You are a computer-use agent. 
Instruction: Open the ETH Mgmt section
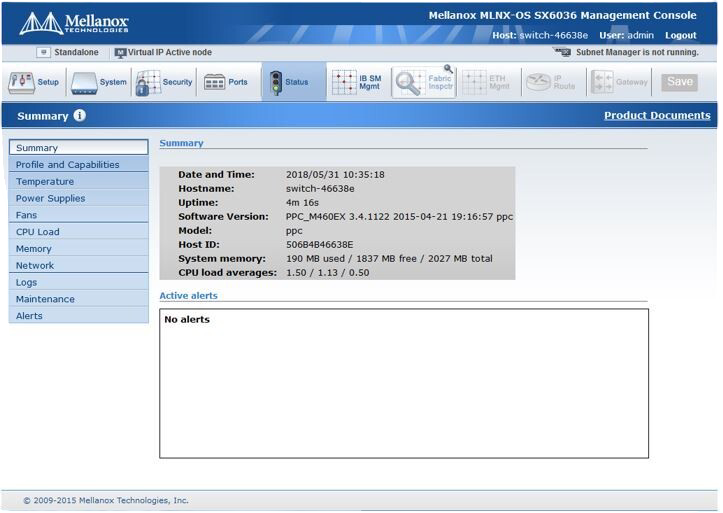486,83
